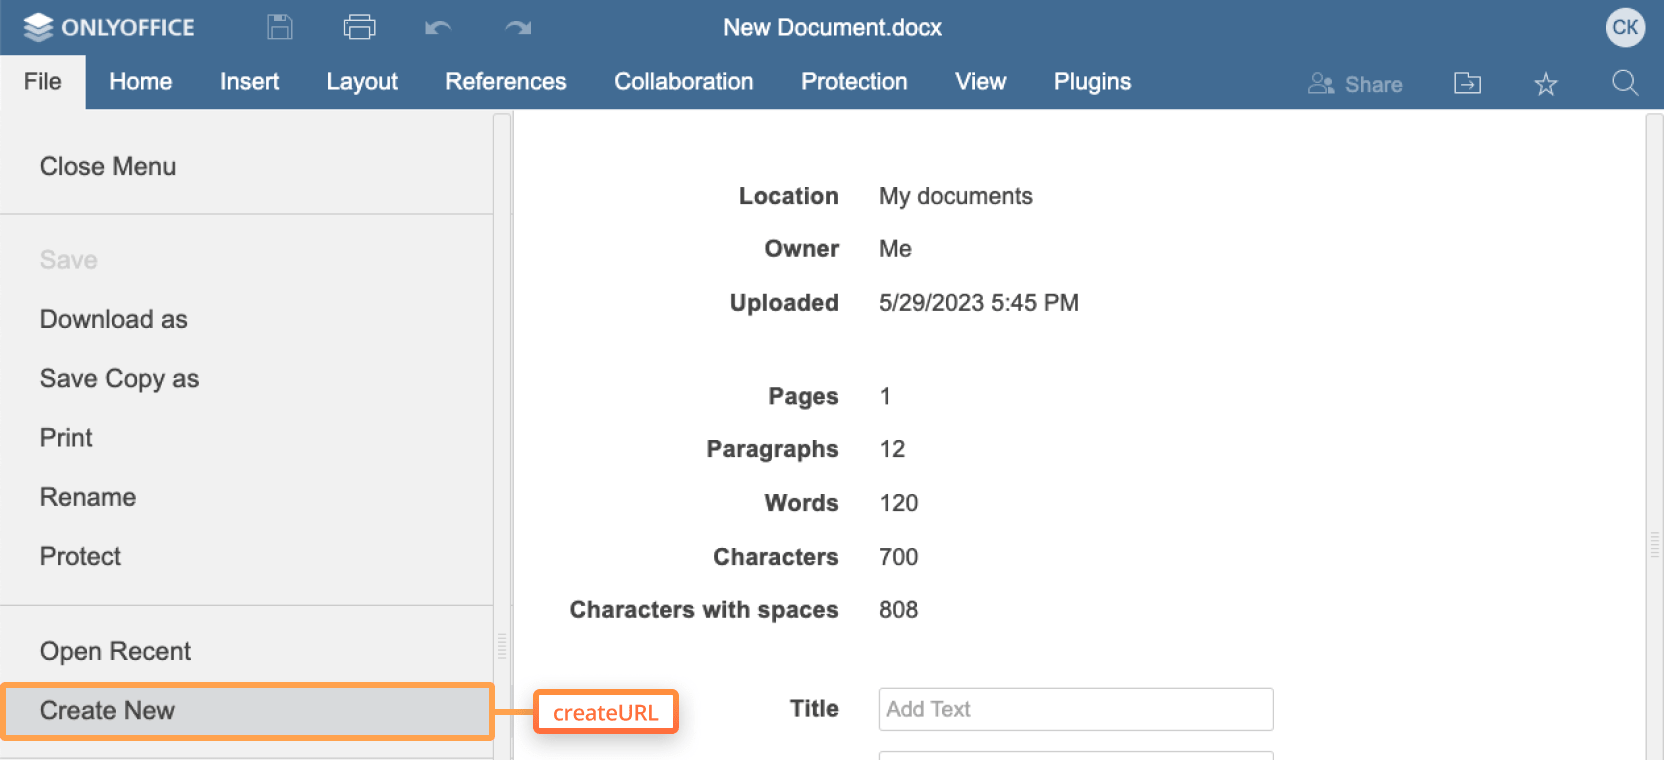1664x760 pixels.
Task: Click the Undo arrow icon
Action: 438,28
